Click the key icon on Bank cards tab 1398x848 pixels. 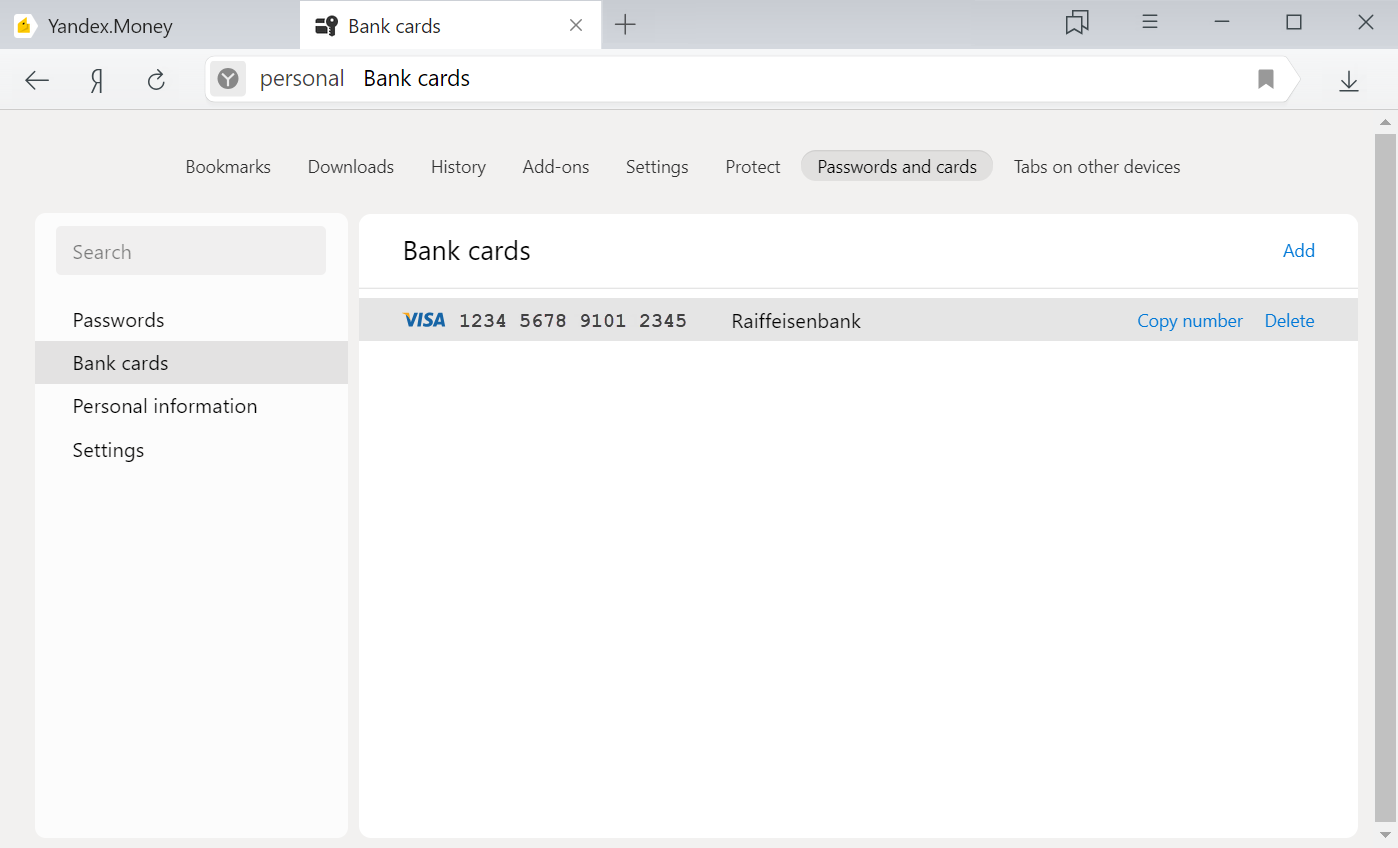click(326, 26)
